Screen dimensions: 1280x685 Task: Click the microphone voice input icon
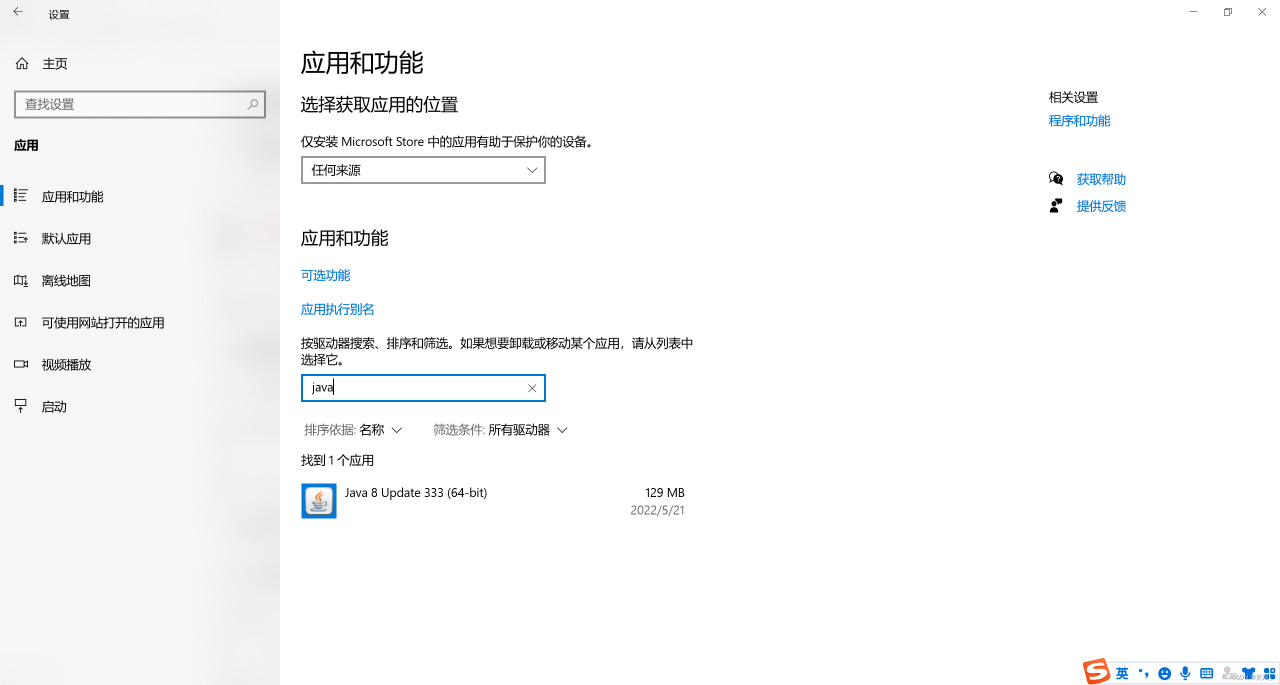coord(1185,673)
